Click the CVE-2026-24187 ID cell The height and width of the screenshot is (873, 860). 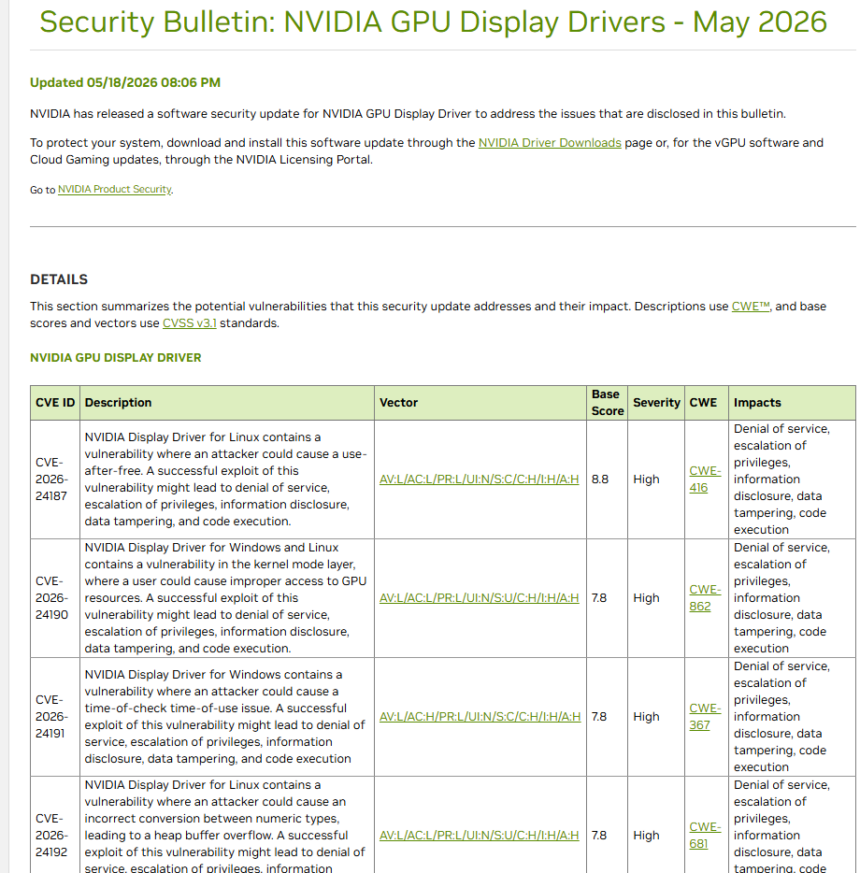coord(55,479)
